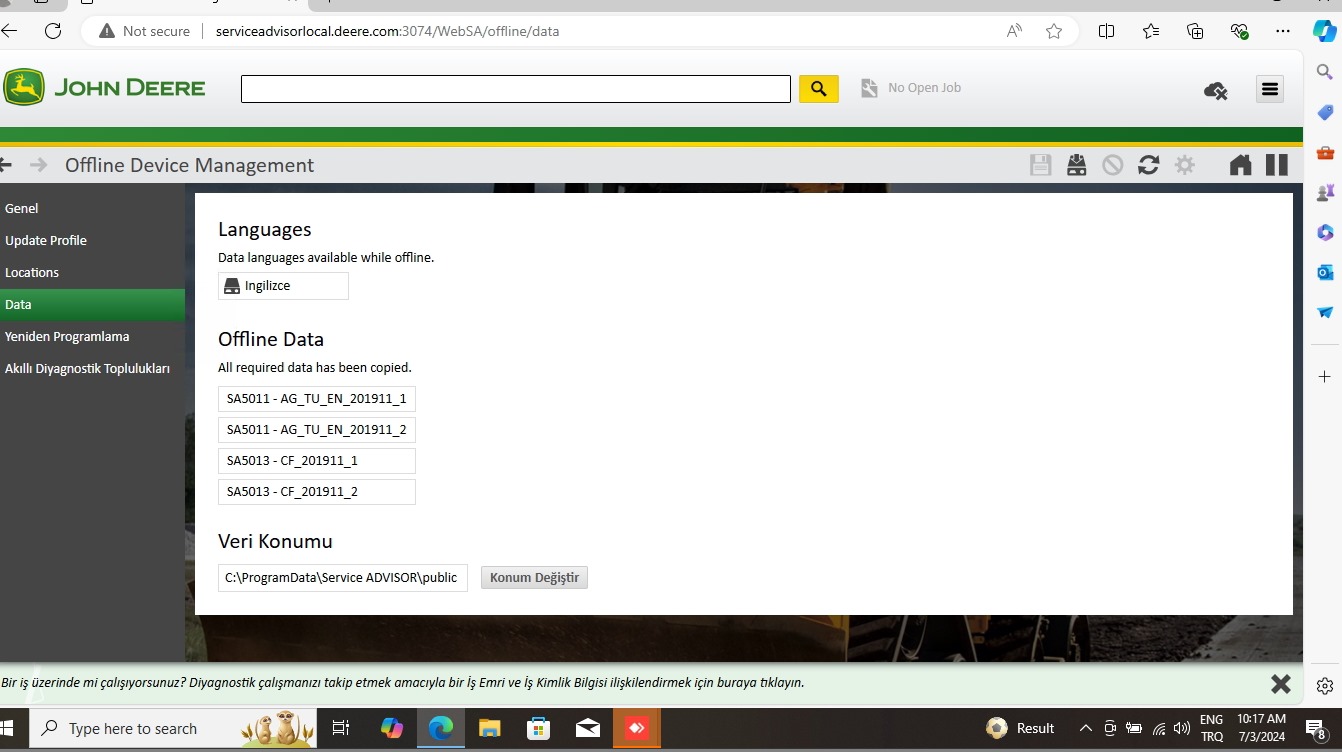The image size is (1342, 752).
Task: Click the No Open Job wrench icon
Action: (869, 88)
